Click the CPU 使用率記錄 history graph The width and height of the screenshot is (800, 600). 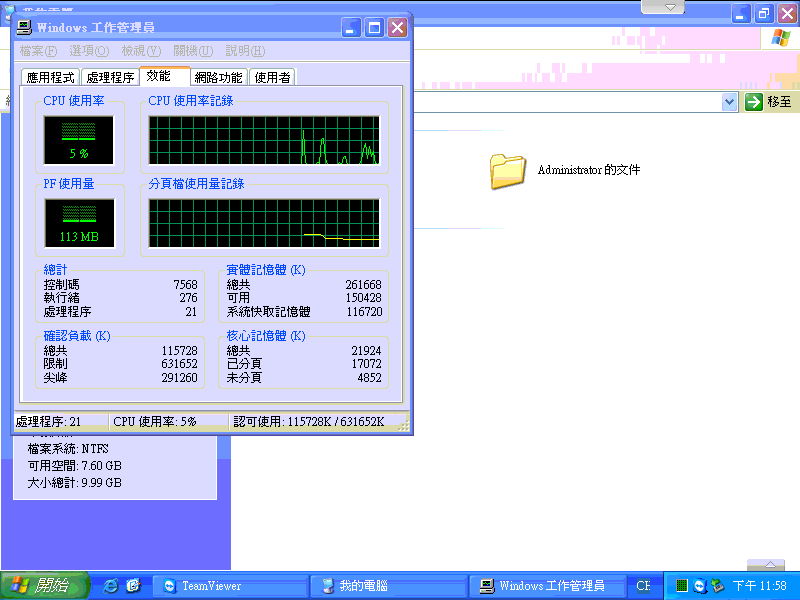(264, 140)
